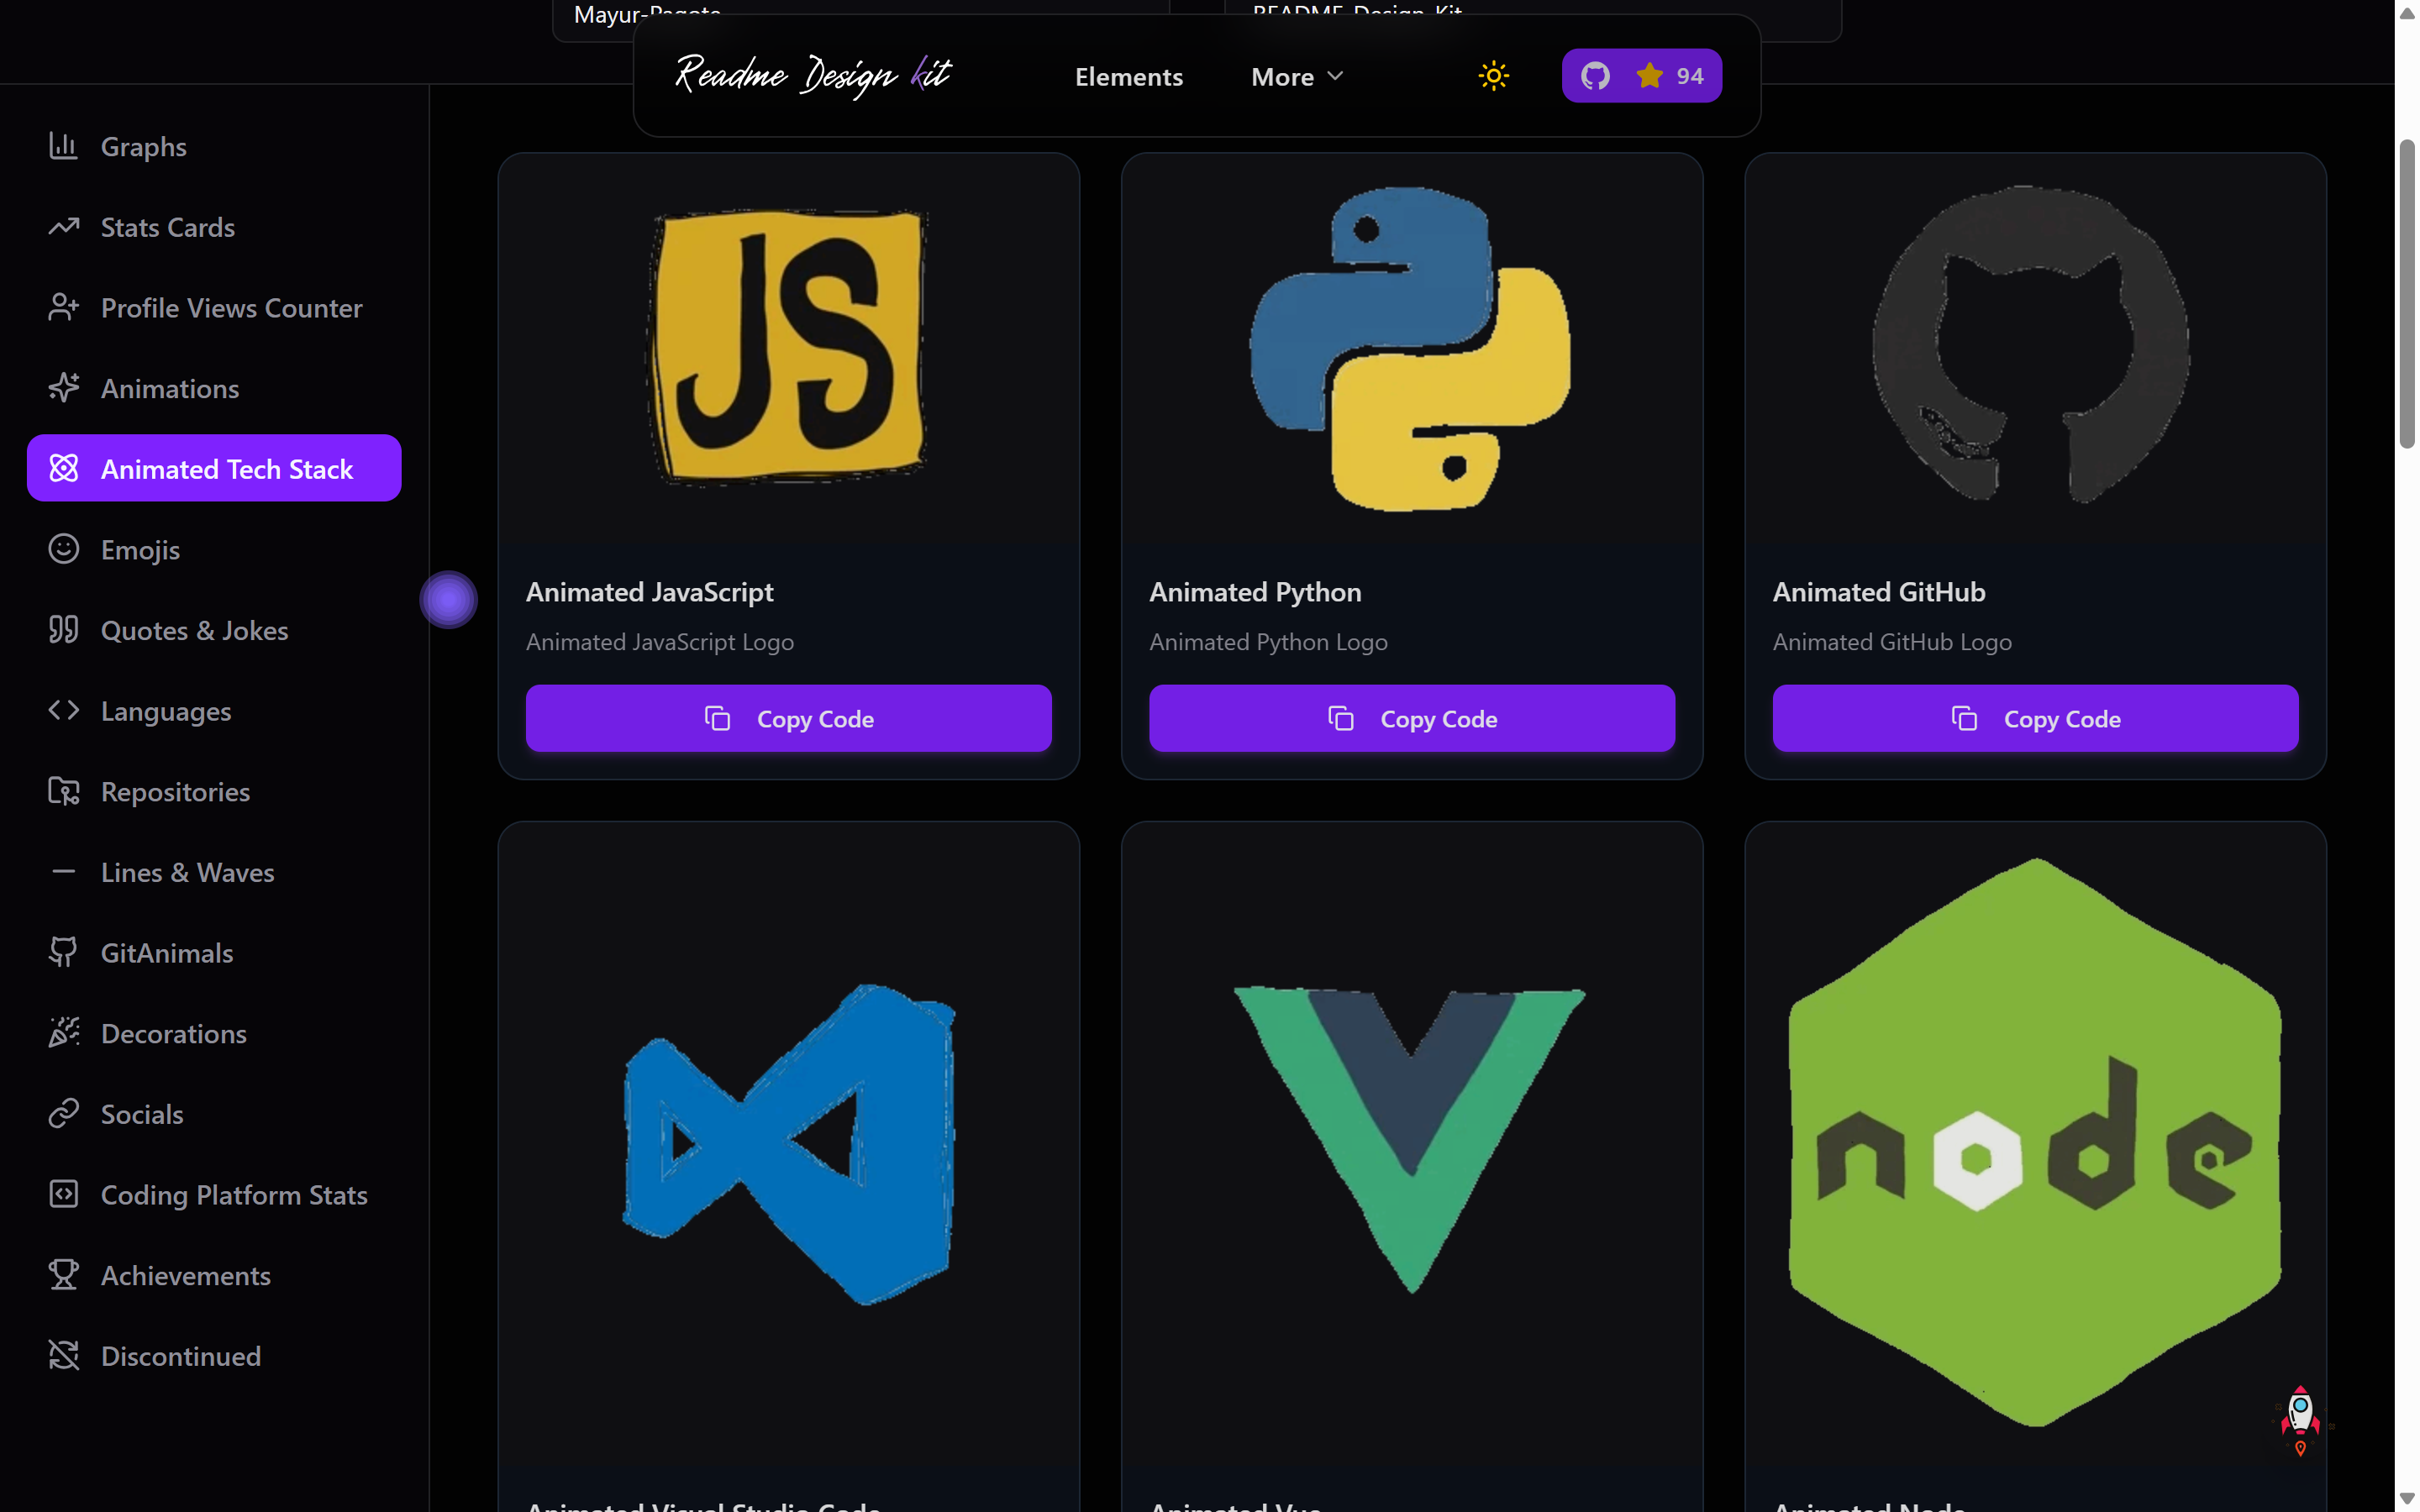Image resolution: width=2420 pixels, height=1512 pixels.
Task: Click the GitAnimals cat icon
Action: pos(63,952)
